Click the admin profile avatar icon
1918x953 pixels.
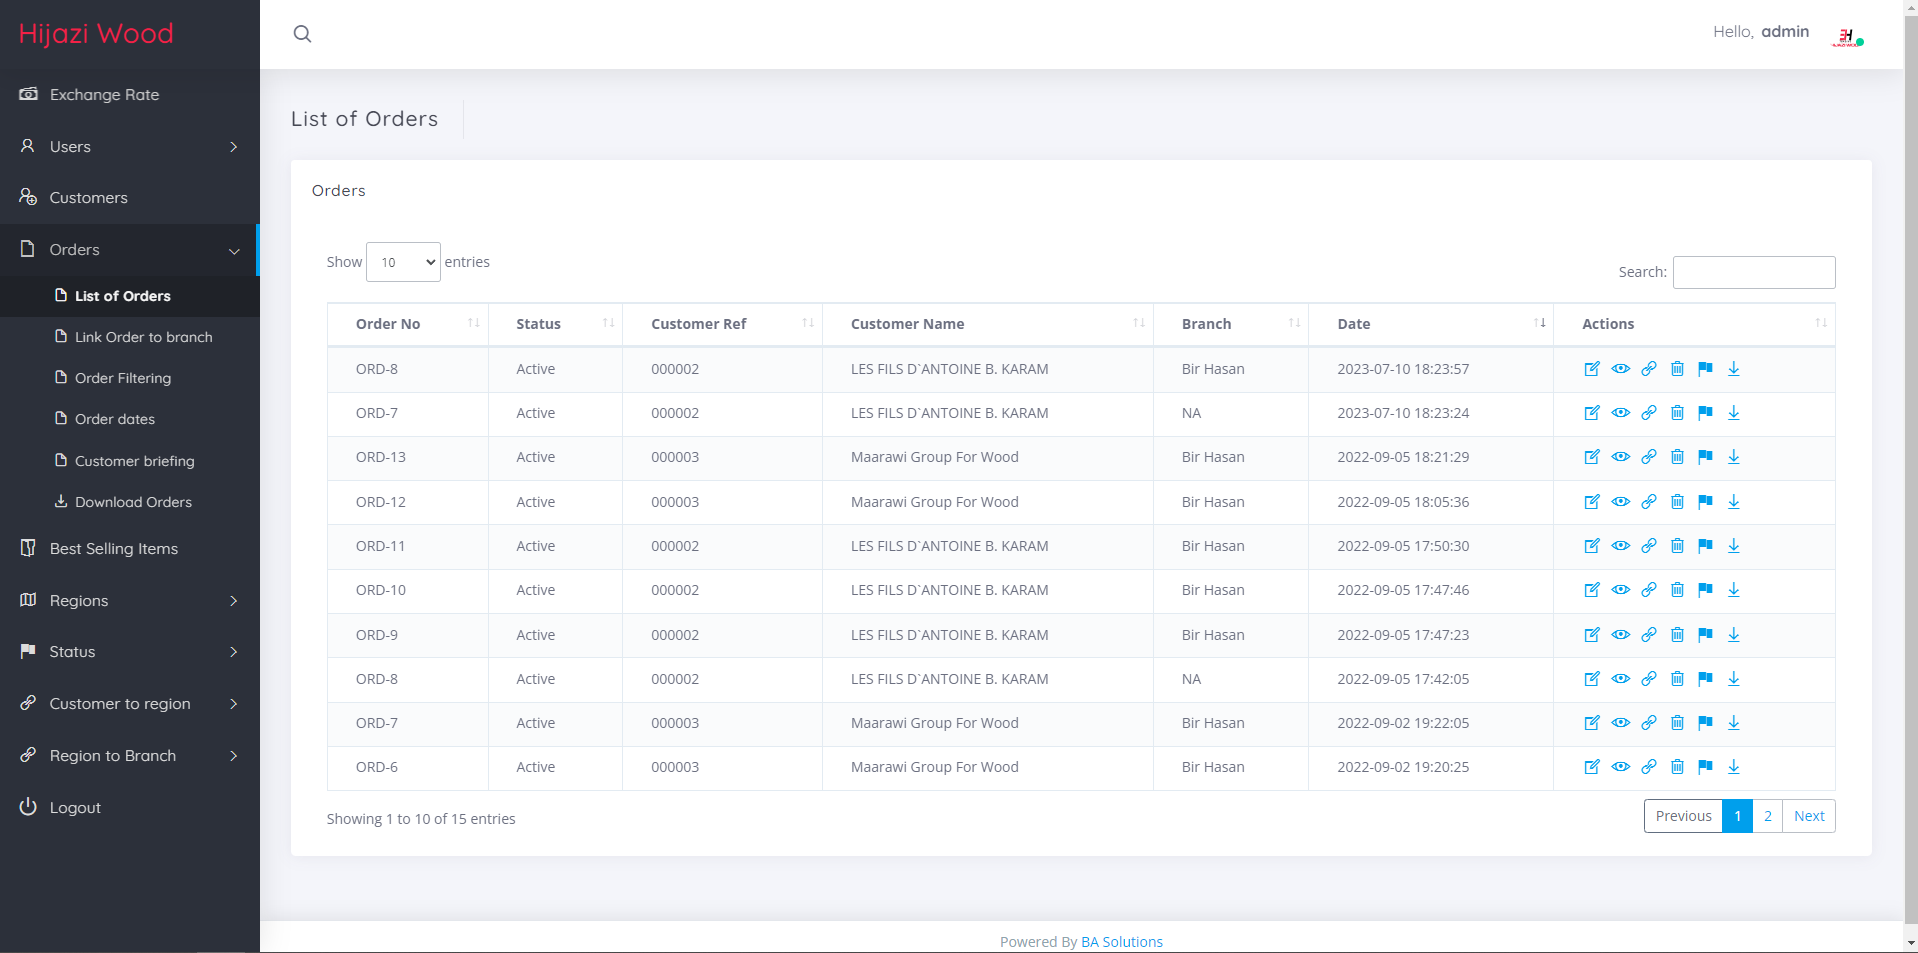coord(1846,37)
